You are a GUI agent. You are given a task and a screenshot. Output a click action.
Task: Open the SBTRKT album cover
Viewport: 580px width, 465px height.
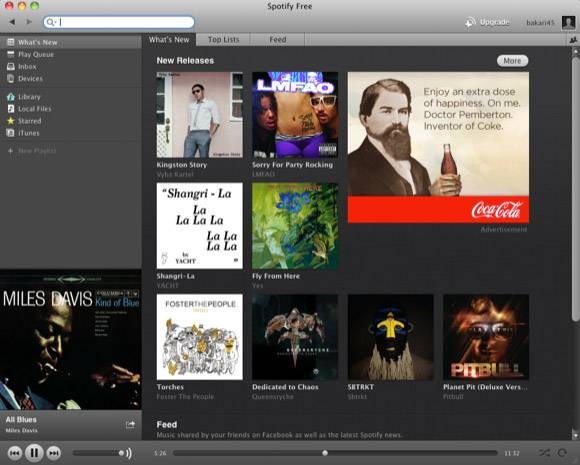coord(391,337)
